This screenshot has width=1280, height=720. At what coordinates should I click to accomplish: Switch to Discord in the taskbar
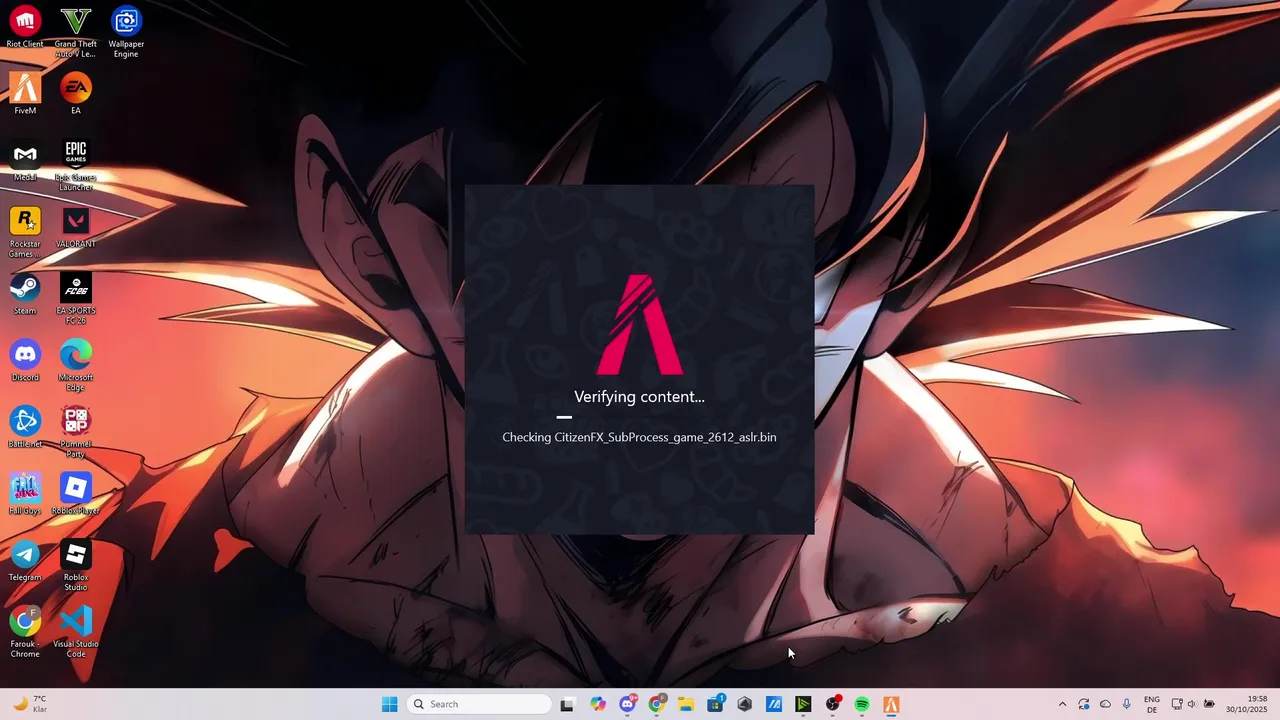pyautogui.click(x=627, y=704)
